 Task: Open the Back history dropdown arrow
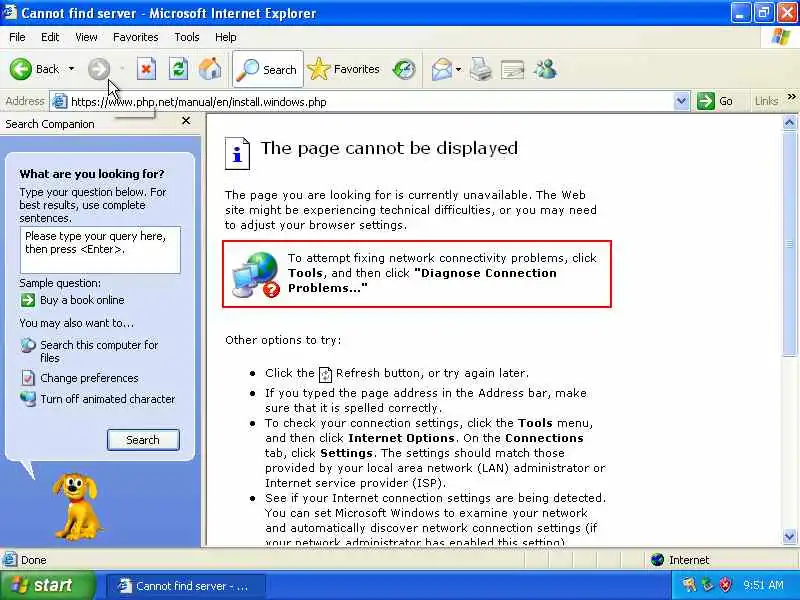pos(71,69)
